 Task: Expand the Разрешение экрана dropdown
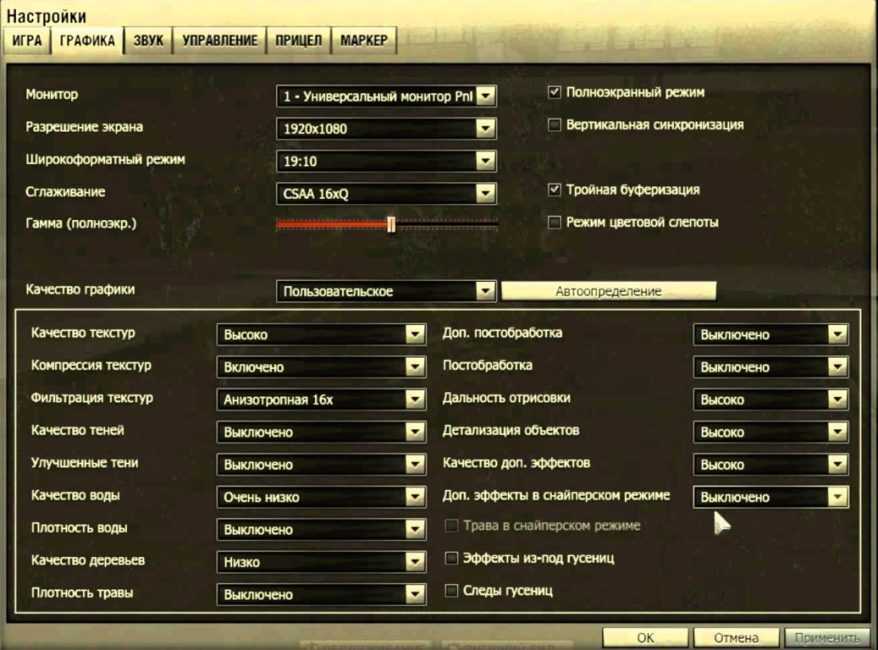coord(486,128)
